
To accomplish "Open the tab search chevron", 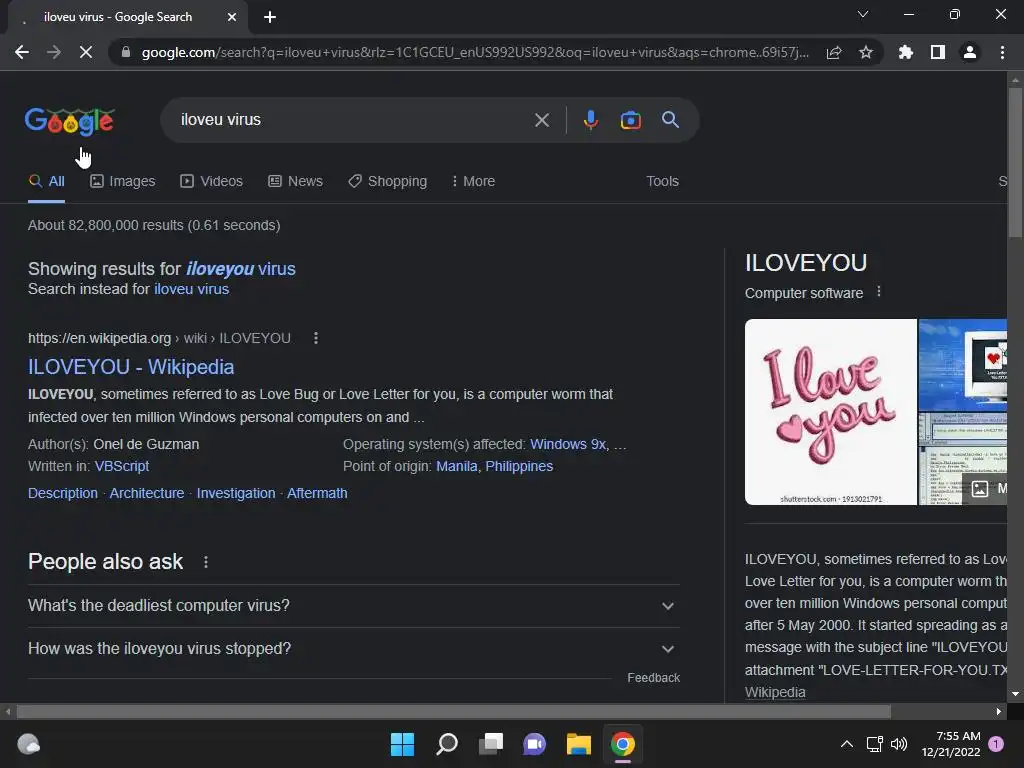I will [863, 14].
